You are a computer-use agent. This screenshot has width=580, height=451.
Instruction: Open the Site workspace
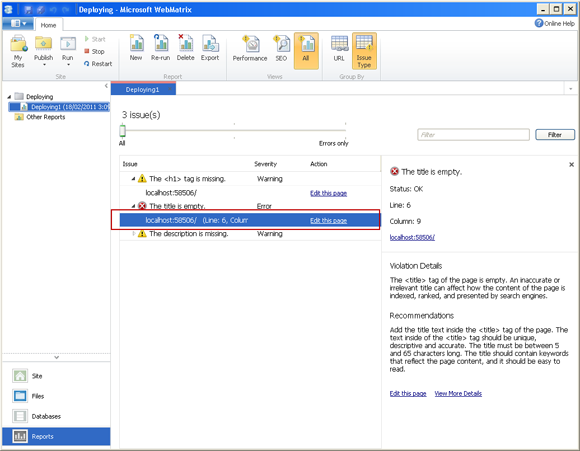coord(56,376)
